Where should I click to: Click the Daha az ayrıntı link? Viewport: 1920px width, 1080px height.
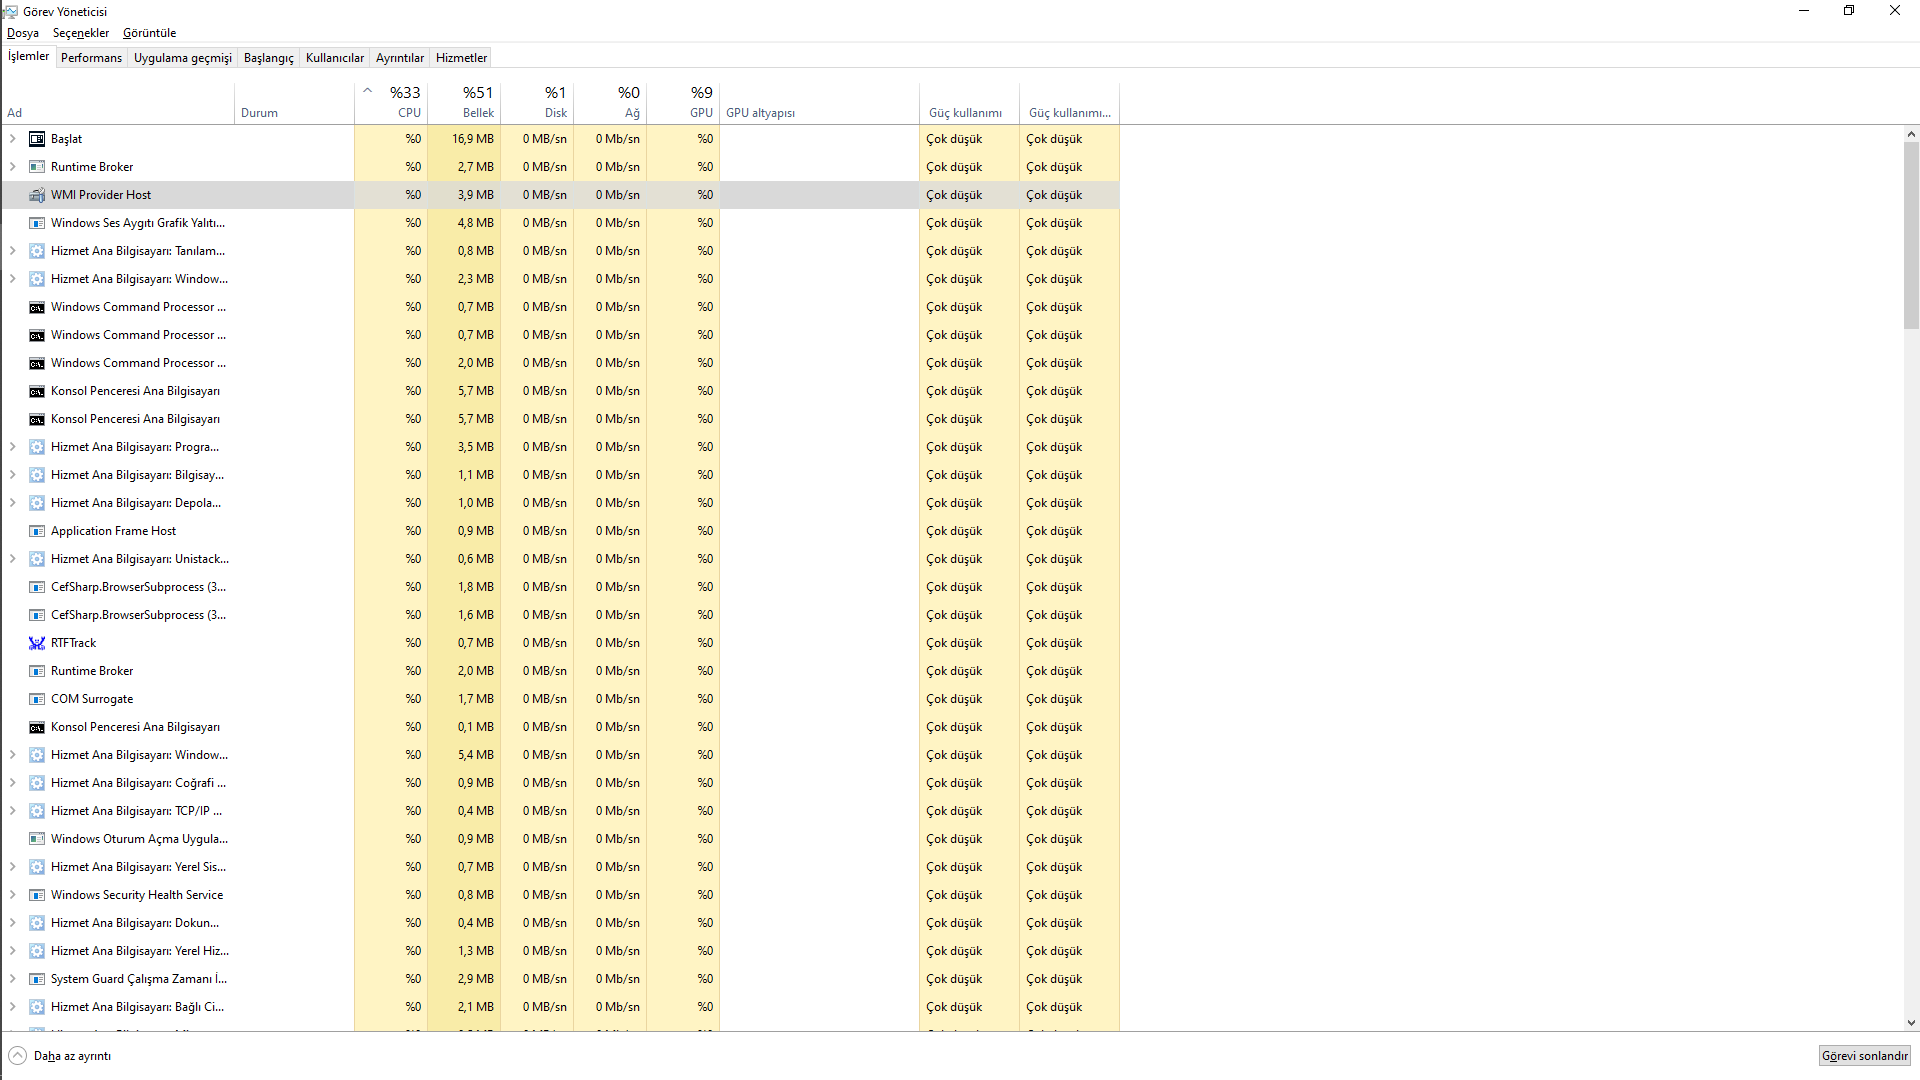tap(72, 1056)
